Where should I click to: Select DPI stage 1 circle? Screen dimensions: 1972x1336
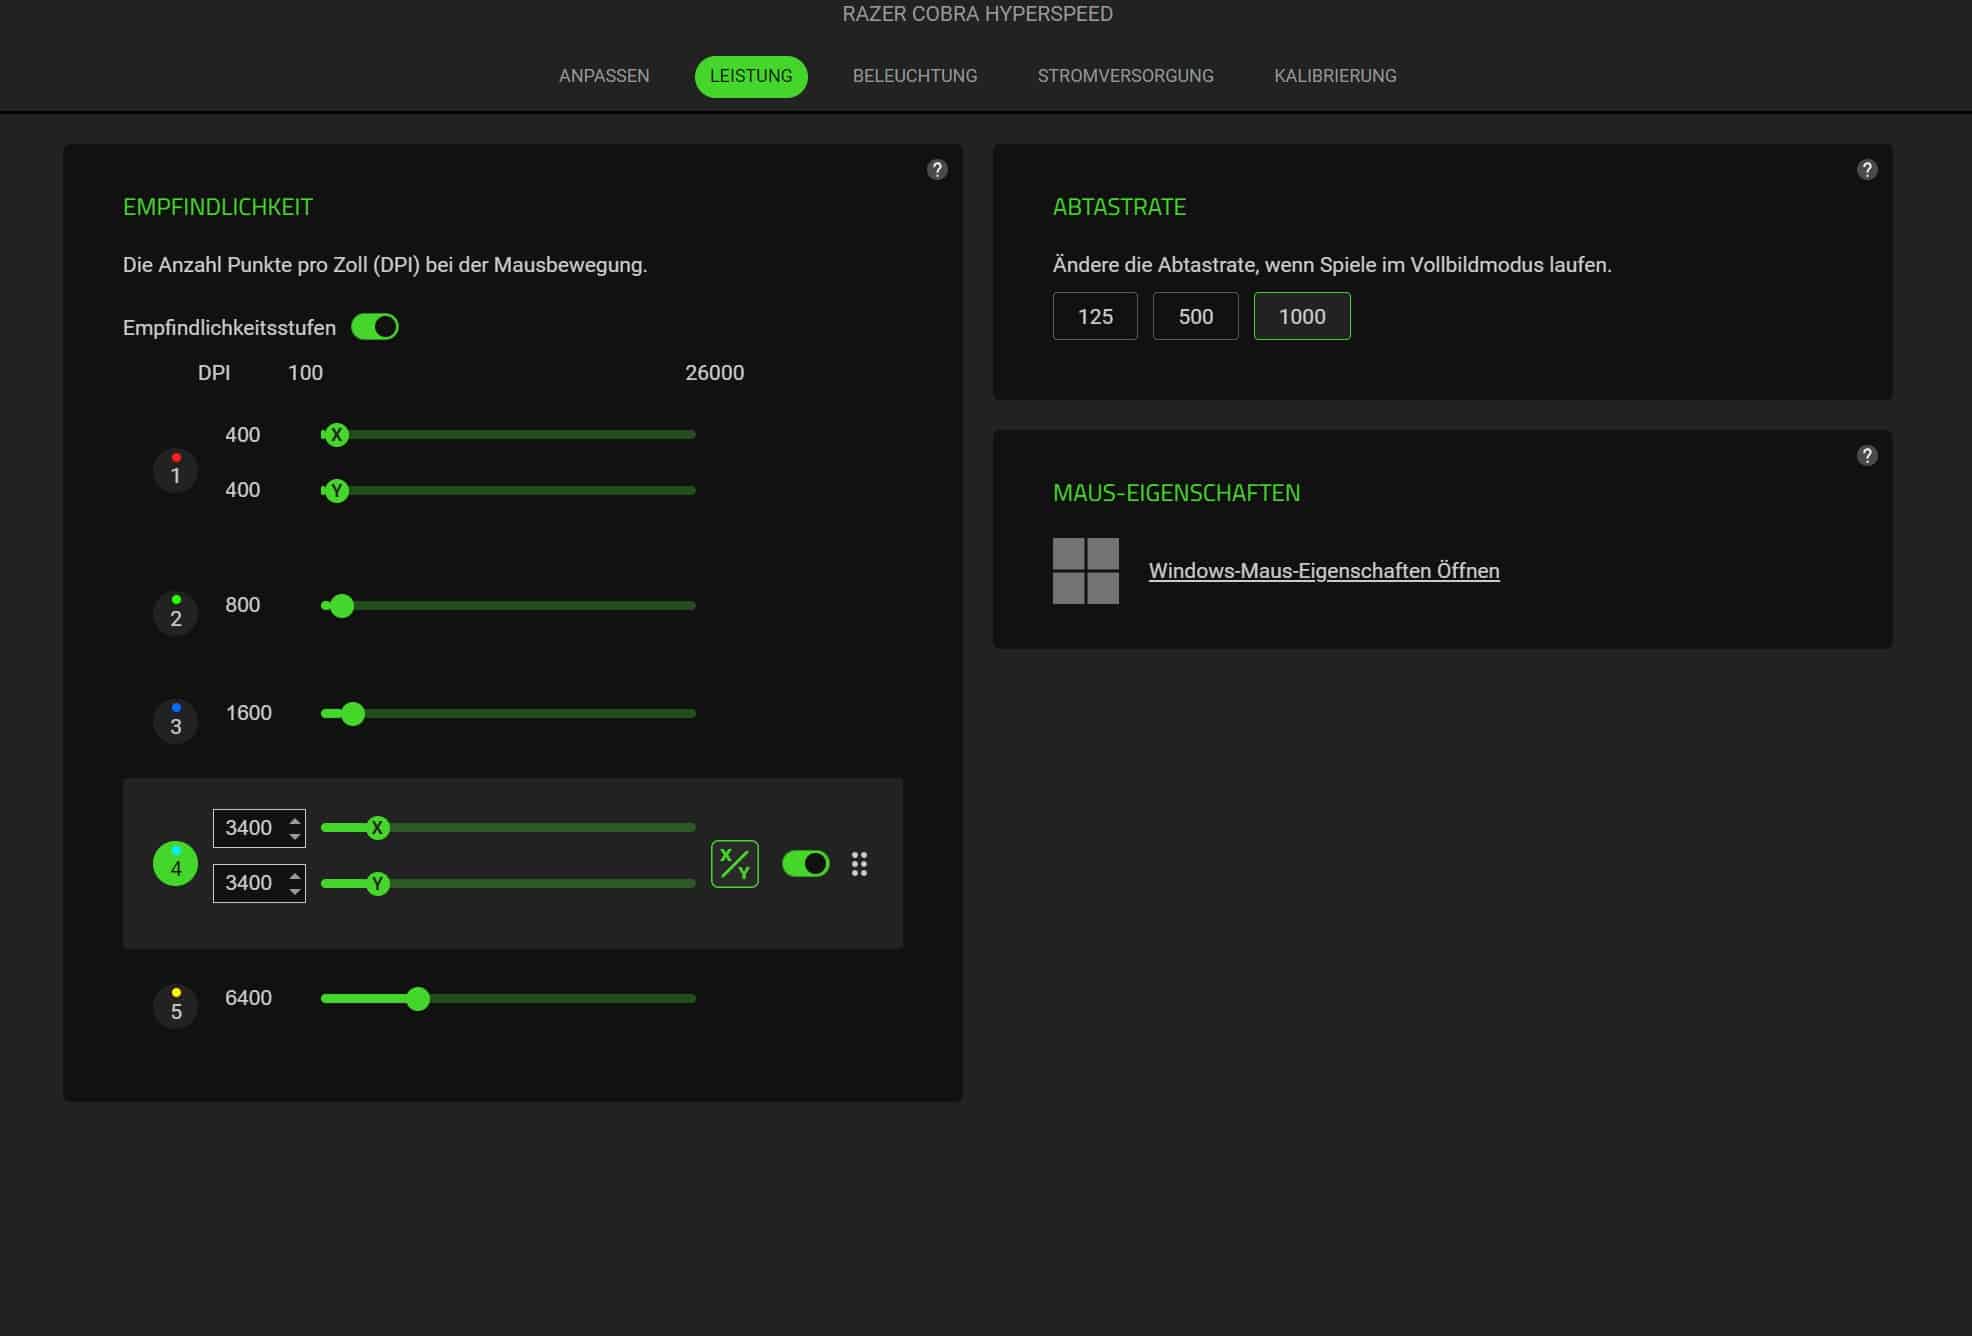(x=175, y=470)
